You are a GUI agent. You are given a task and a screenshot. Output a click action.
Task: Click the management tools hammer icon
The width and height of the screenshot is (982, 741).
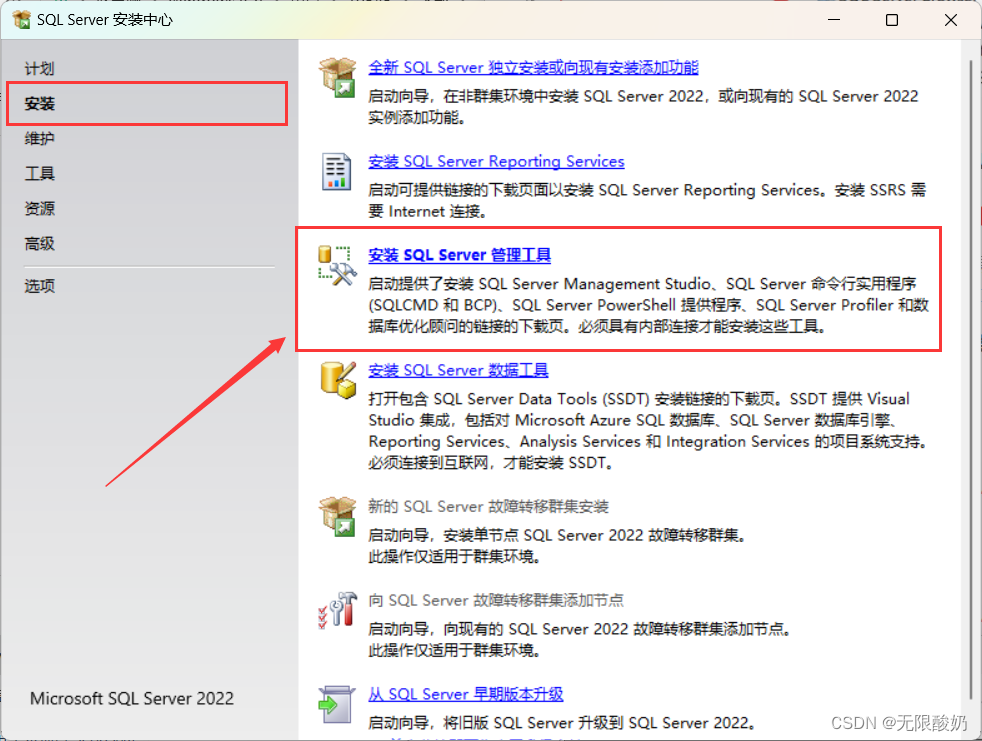(337, 265)
